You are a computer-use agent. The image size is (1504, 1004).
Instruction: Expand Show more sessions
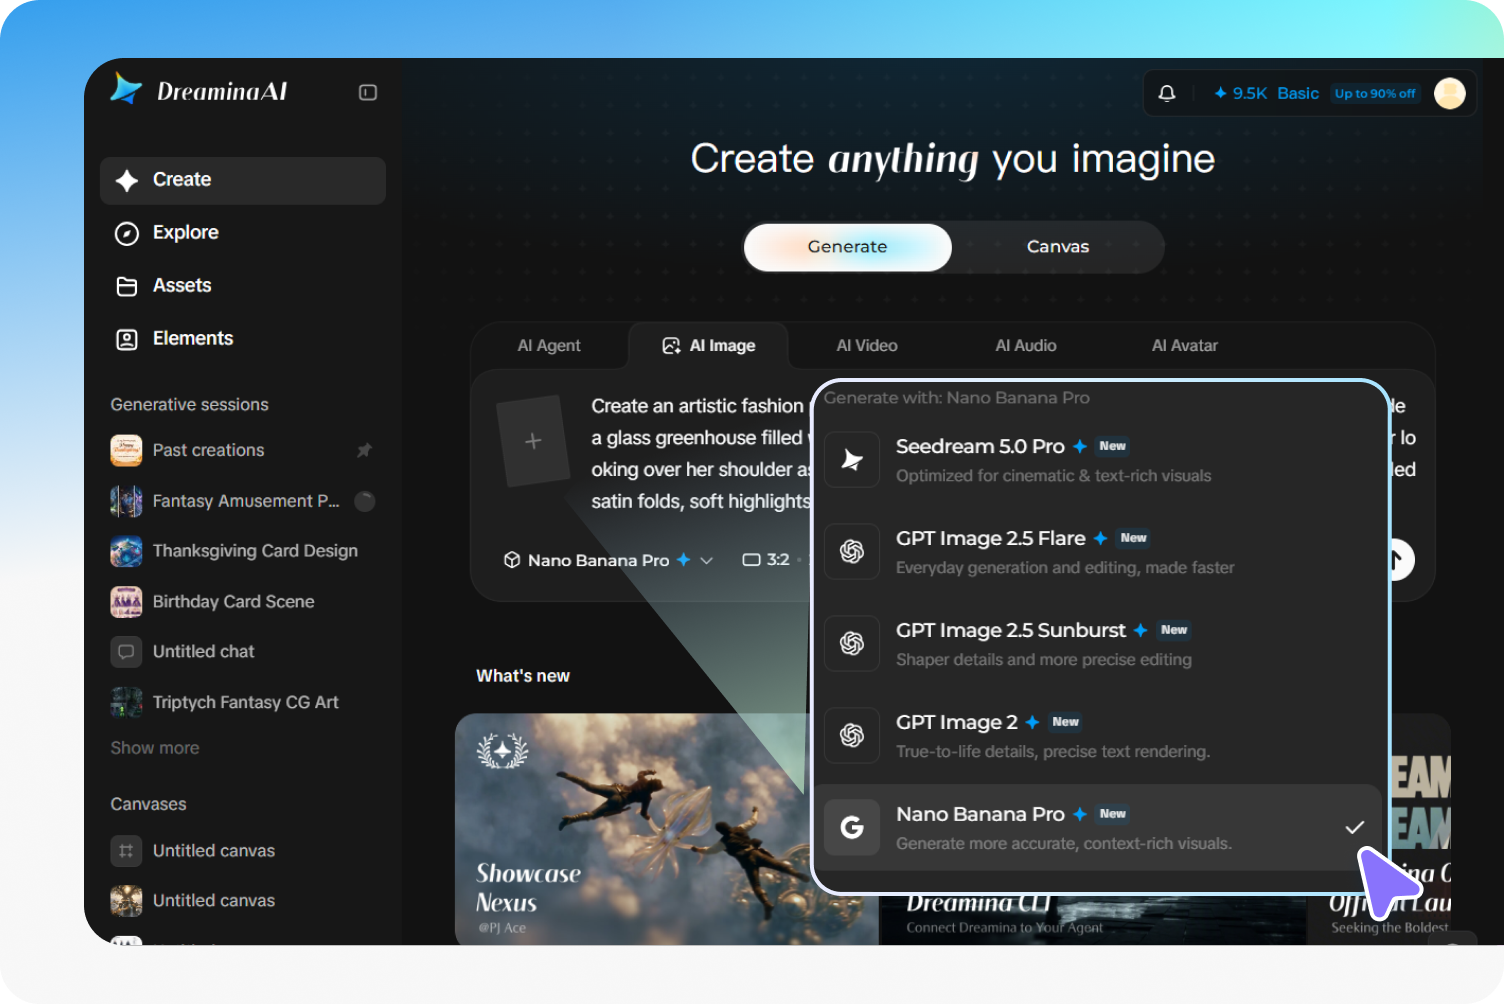click(155, 748)
